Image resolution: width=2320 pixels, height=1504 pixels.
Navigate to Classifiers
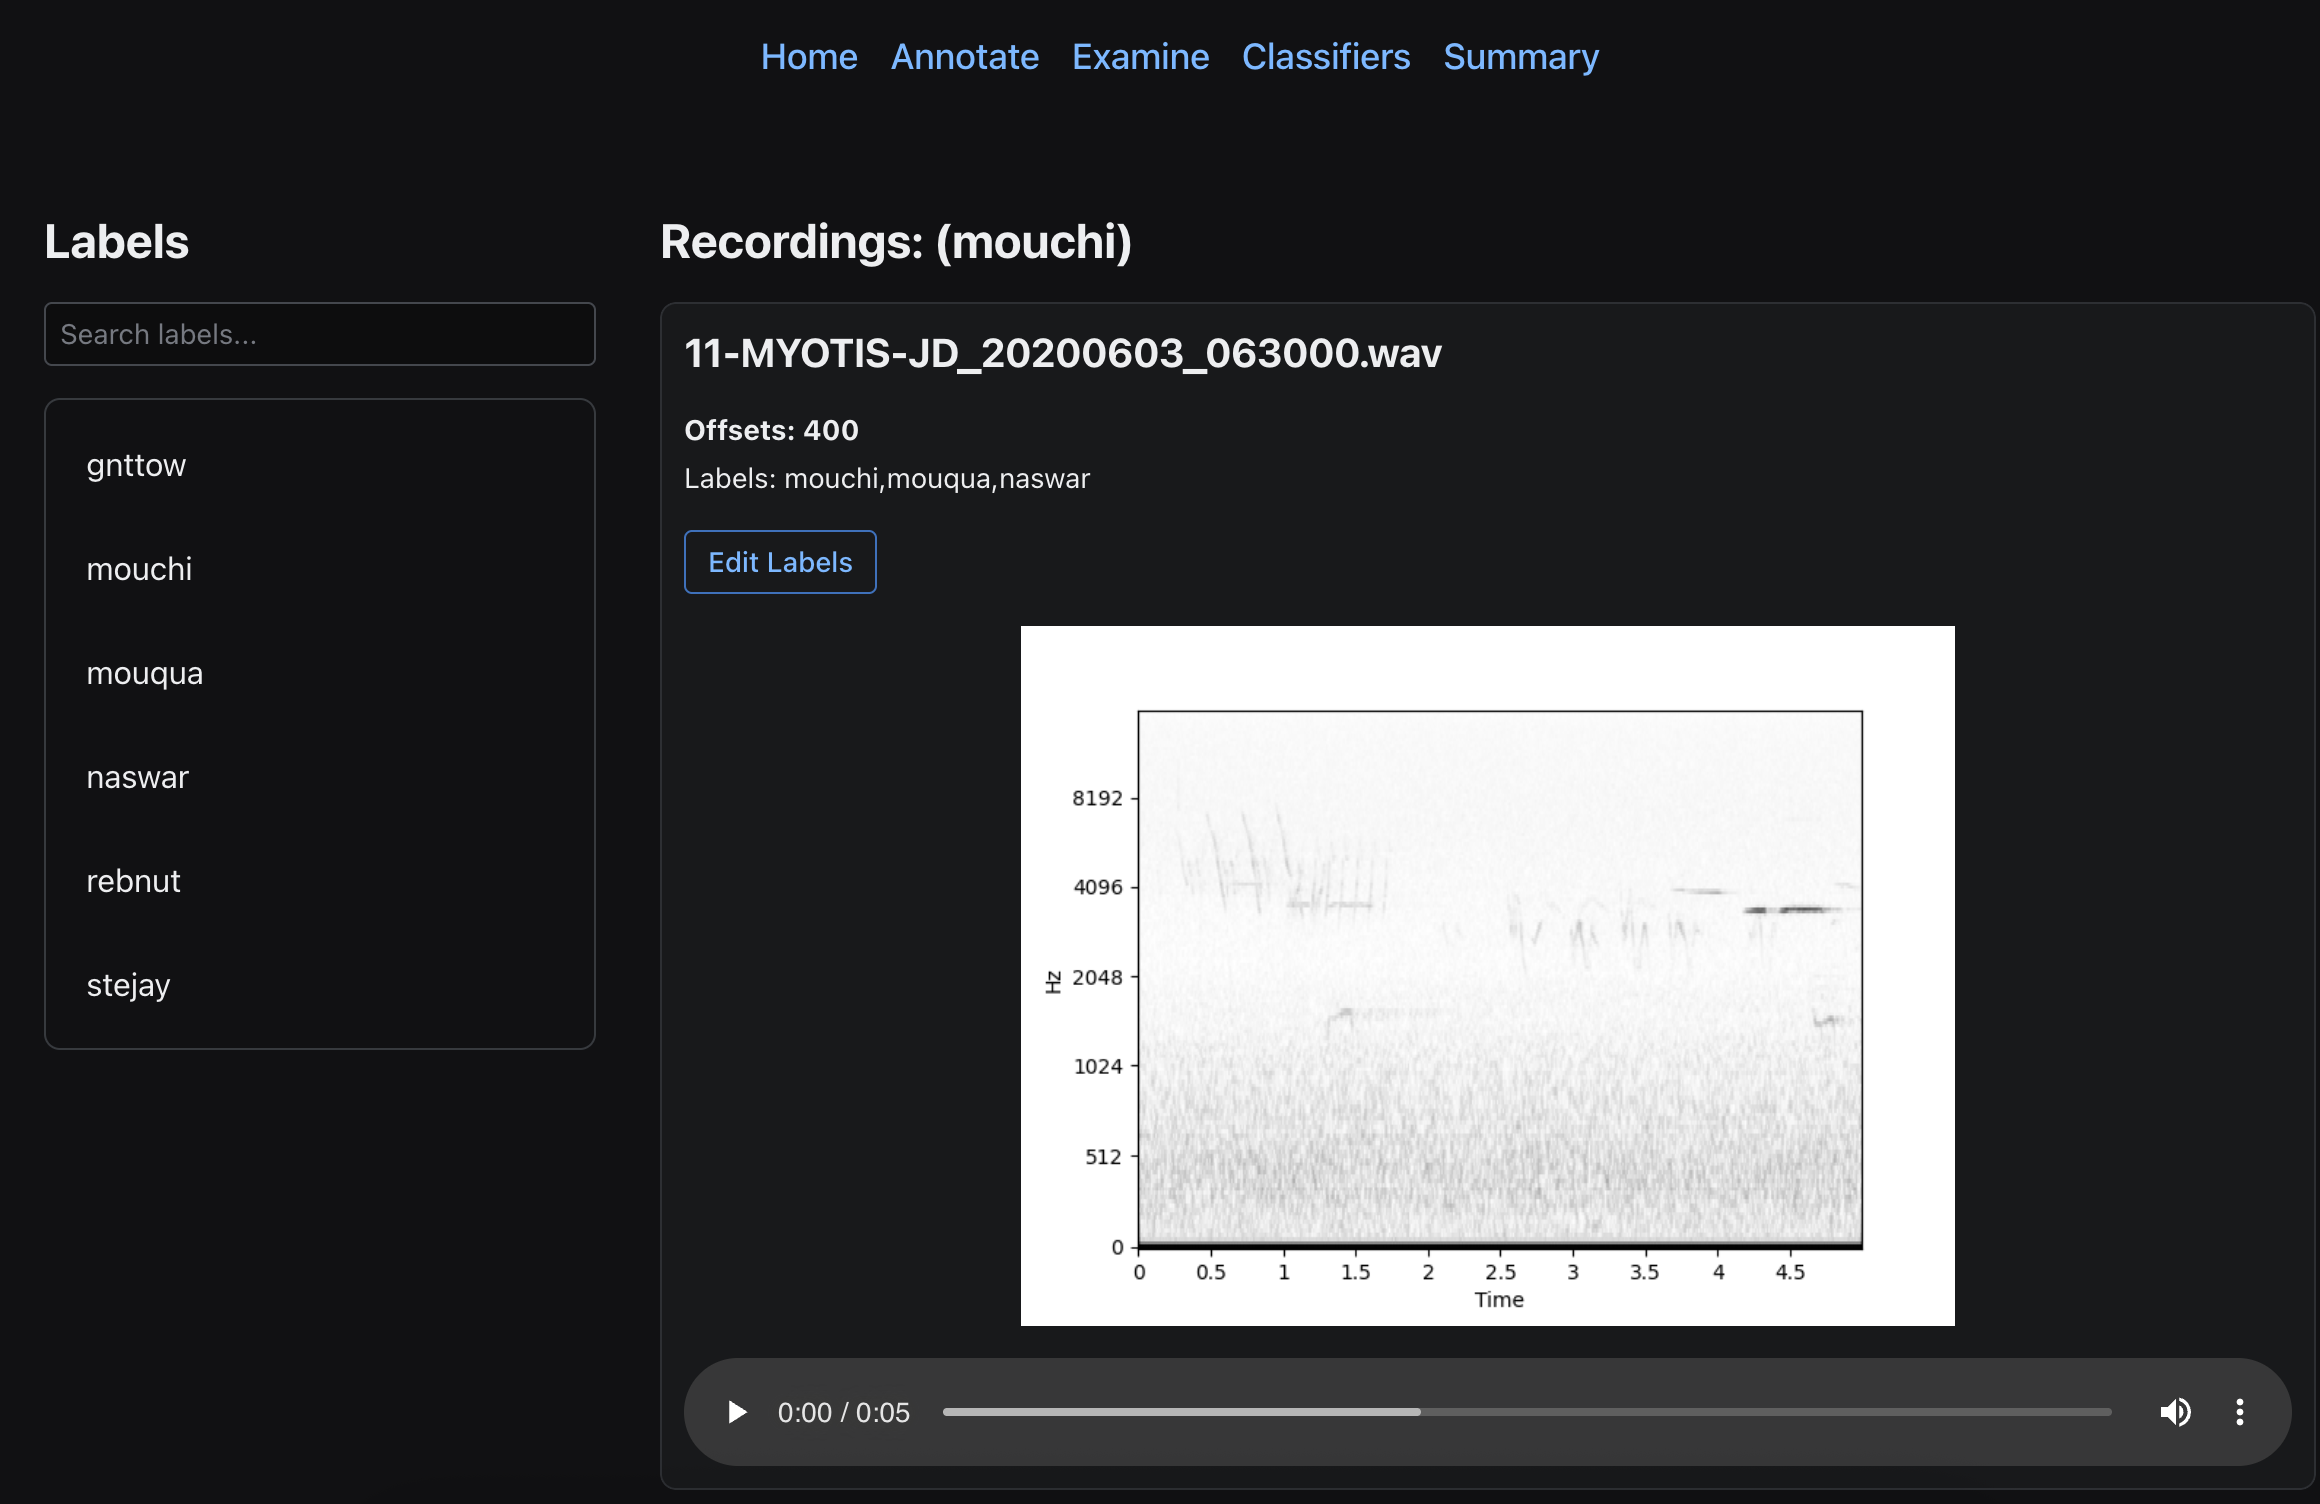pos(1325,57)
